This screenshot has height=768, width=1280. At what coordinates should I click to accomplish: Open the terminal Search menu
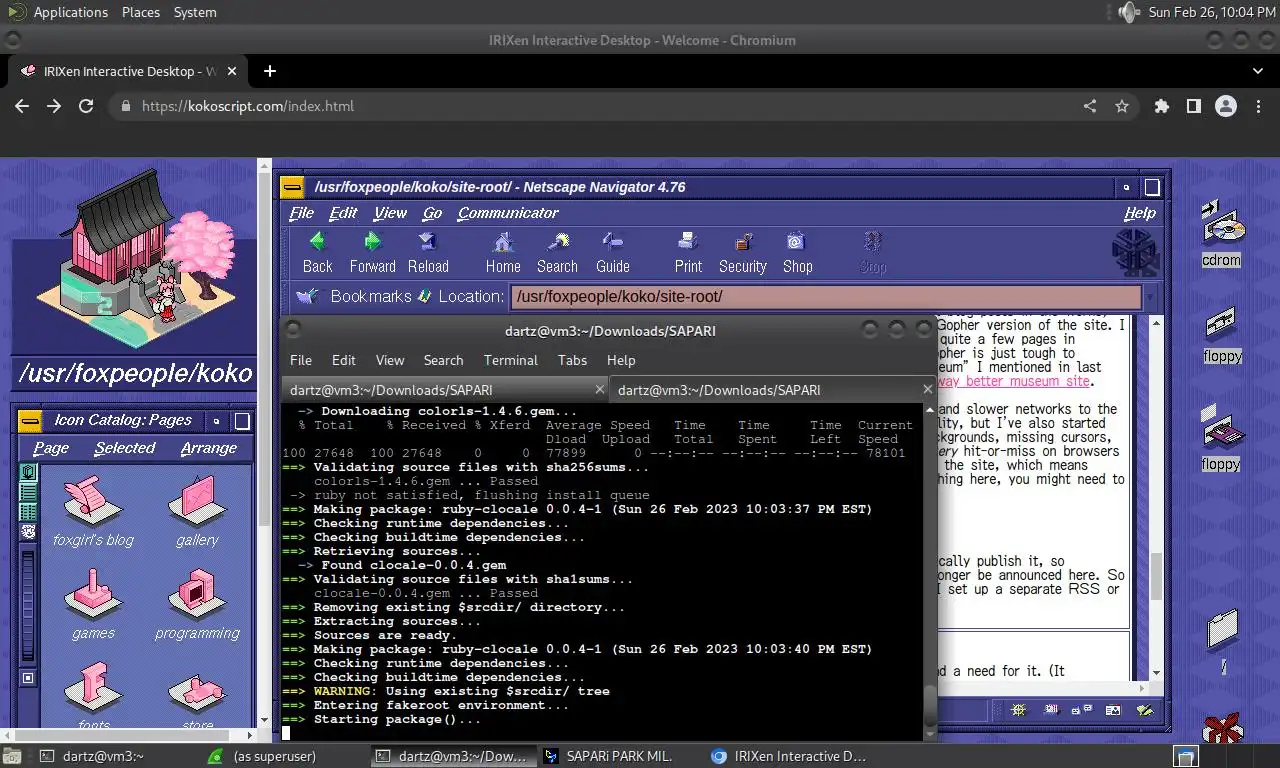[443, 360]
